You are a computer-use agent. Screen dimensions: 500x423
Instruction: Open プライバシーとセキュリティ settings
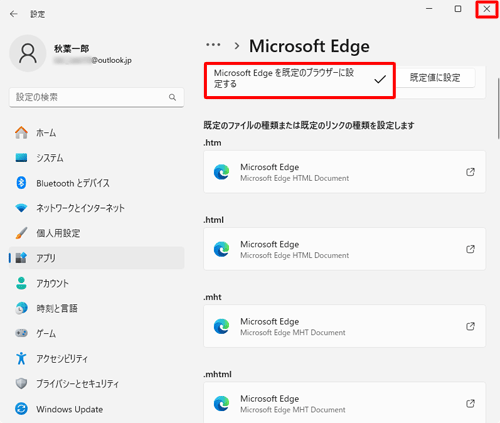pyautogui.click(x=97, y=384)
